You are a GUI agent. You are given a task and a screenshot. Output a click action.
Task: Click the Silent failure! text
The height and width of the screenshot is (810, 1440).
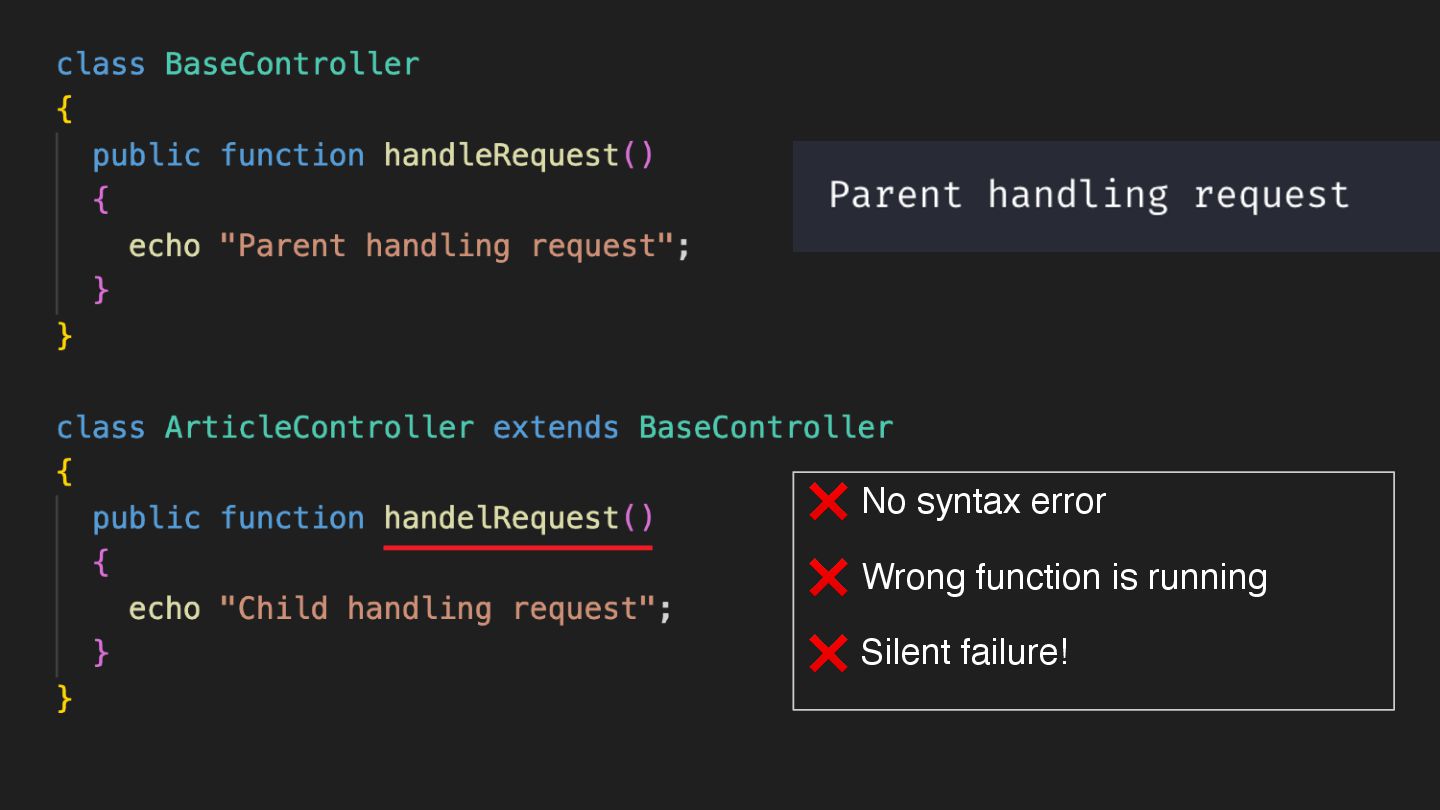pyautogui.click(x=964, y=652)
